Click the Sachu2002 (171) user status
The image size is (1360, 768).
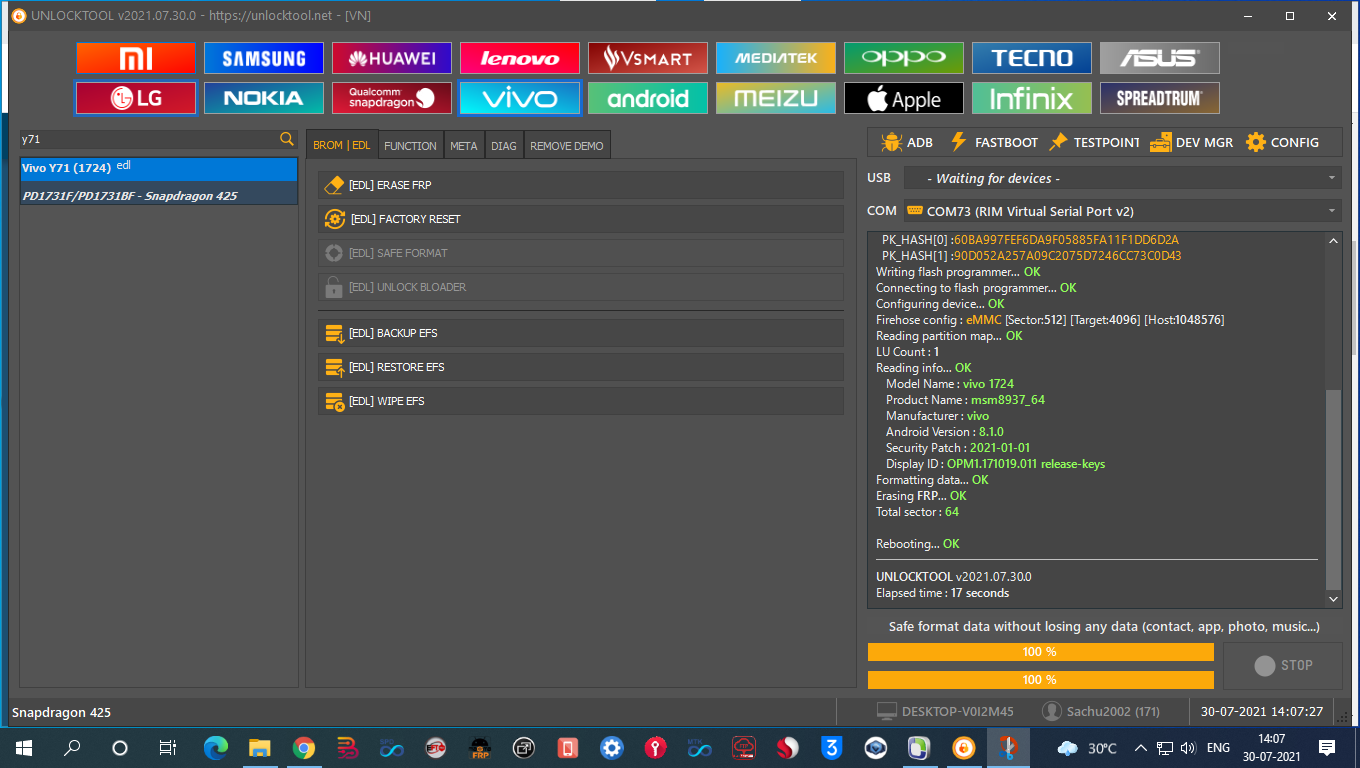pos(1100,711)
